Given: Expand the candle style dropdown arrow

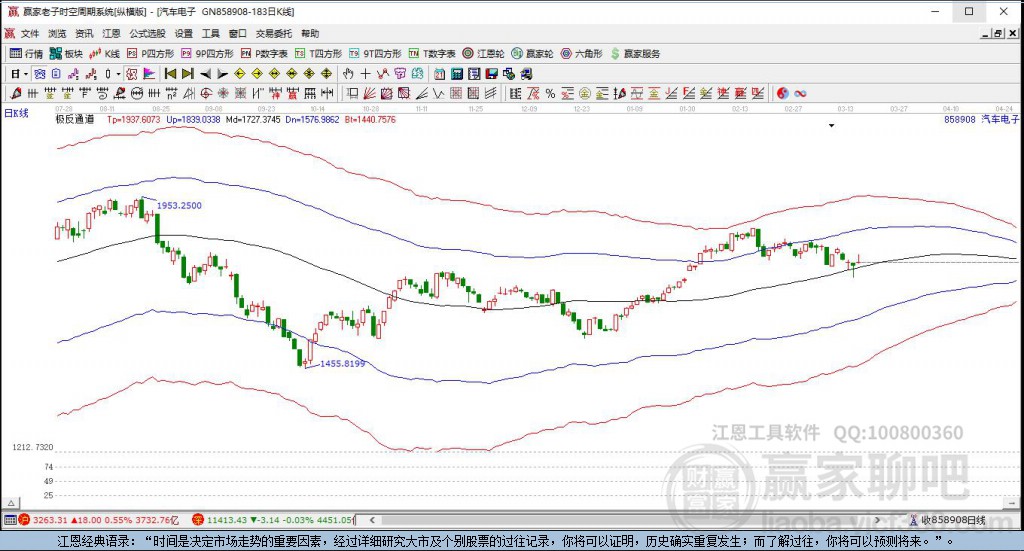Looking at the screenshot, I should click(x=118, y=74).
